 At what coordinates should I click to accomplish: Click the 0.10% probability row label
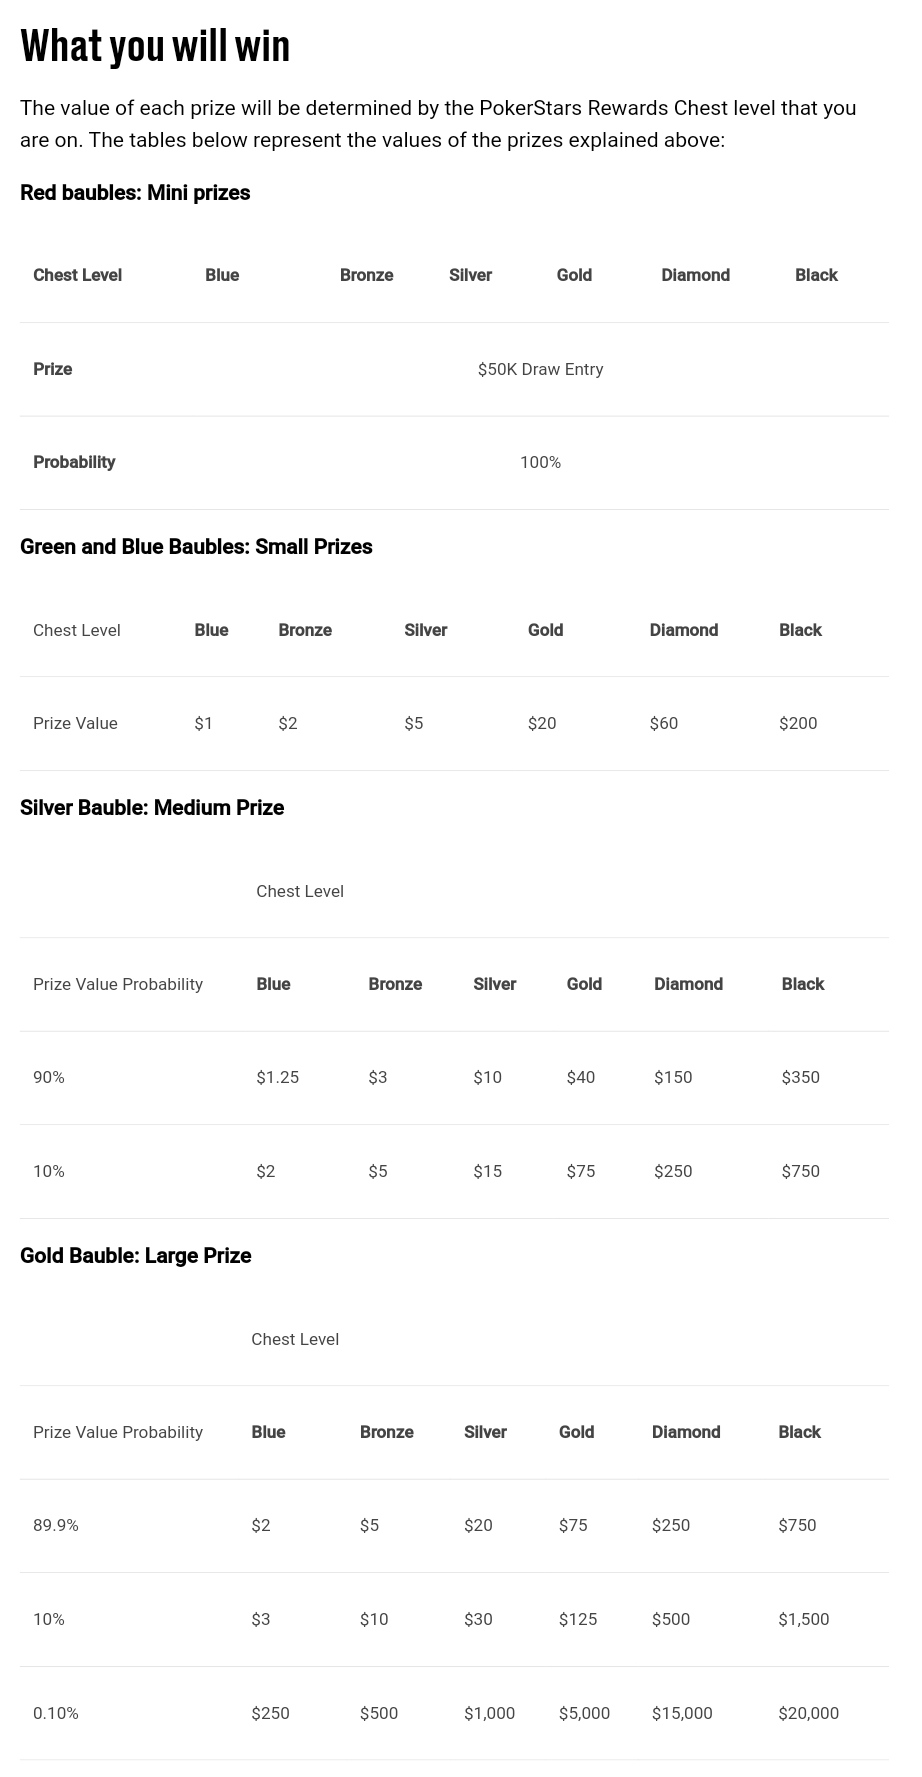[x=56, y=1713]
